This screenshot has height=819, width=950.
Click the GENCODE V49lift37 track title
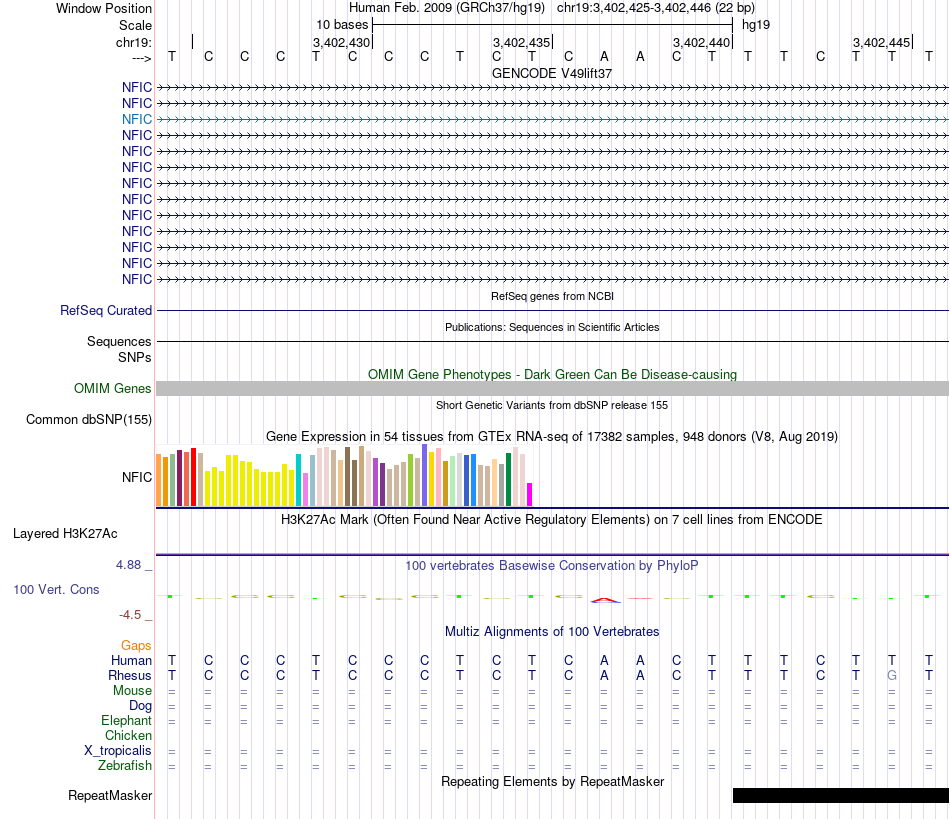tap(552, 73)
